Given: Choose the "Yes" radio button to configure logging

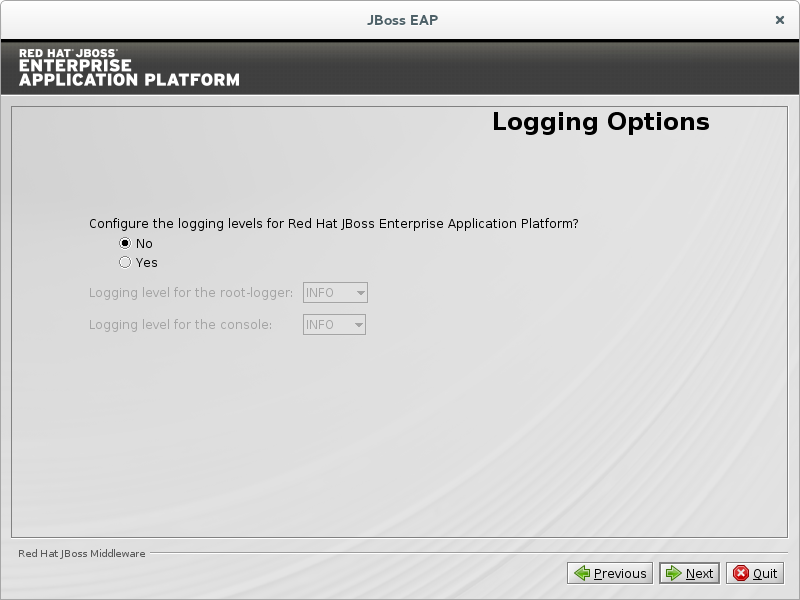Looking at the screenshot, I should tap(125, 262).
